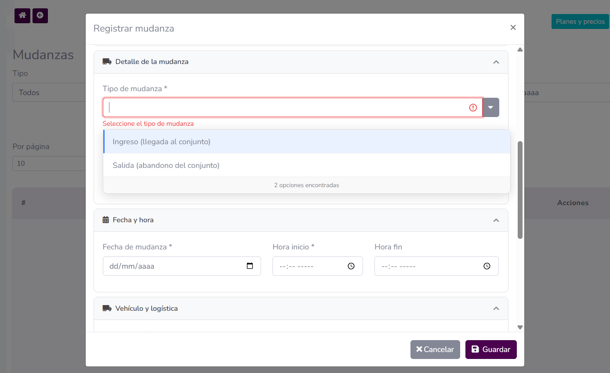This screenshot has width=610, height=373.
Task: Collapse the Fecha y hora section
Action: [x=496, y=221]
